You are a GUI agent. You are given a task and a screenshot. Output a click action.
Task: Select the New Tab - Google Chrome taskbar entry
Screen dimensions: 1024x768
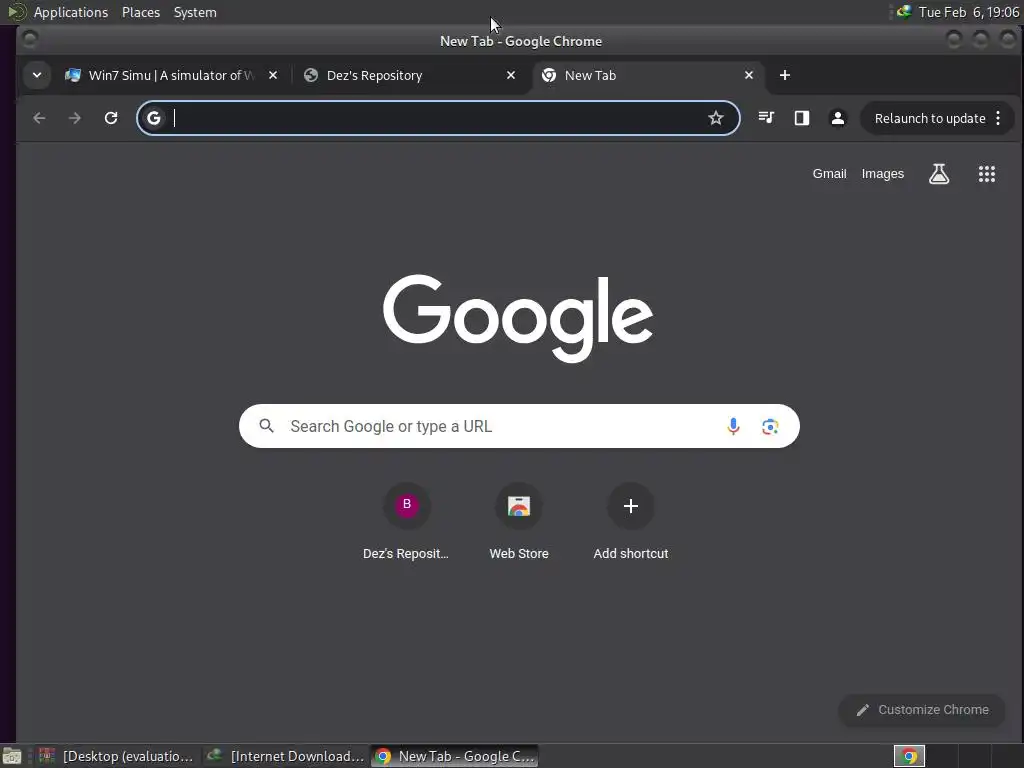pos(455,756)
